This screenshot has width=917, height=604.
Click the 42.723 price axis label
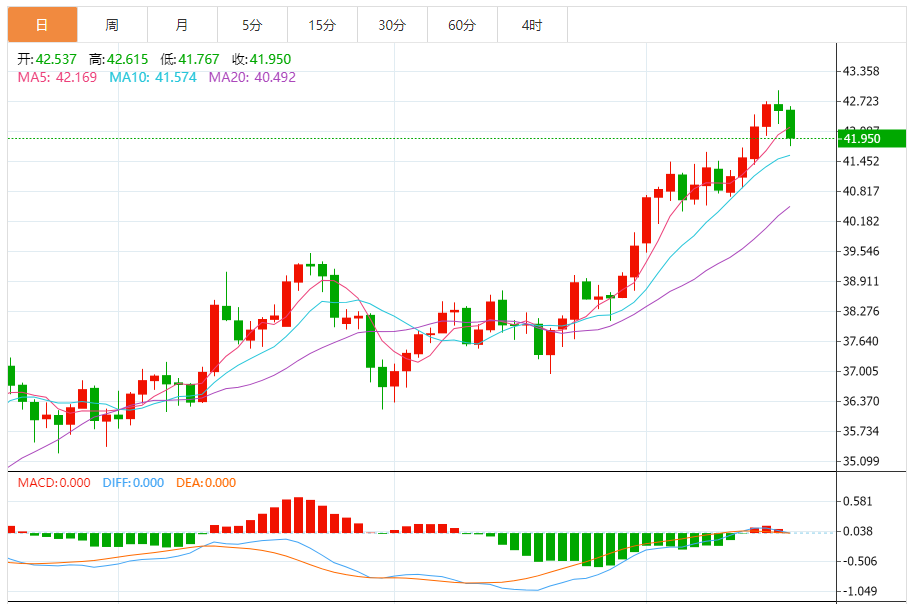861,101
